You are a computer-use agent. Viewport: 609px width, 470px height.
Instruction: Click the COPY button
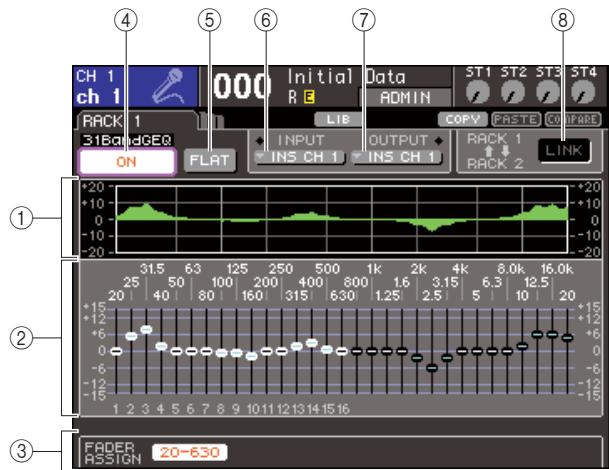[462, 120]
